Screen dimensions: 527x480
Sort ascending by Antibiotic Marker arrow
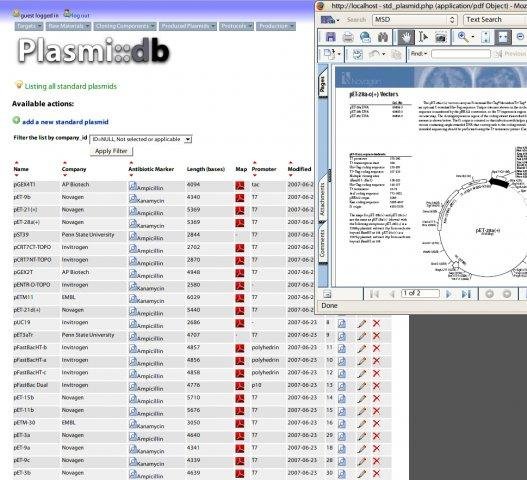[x=131, y=163]
